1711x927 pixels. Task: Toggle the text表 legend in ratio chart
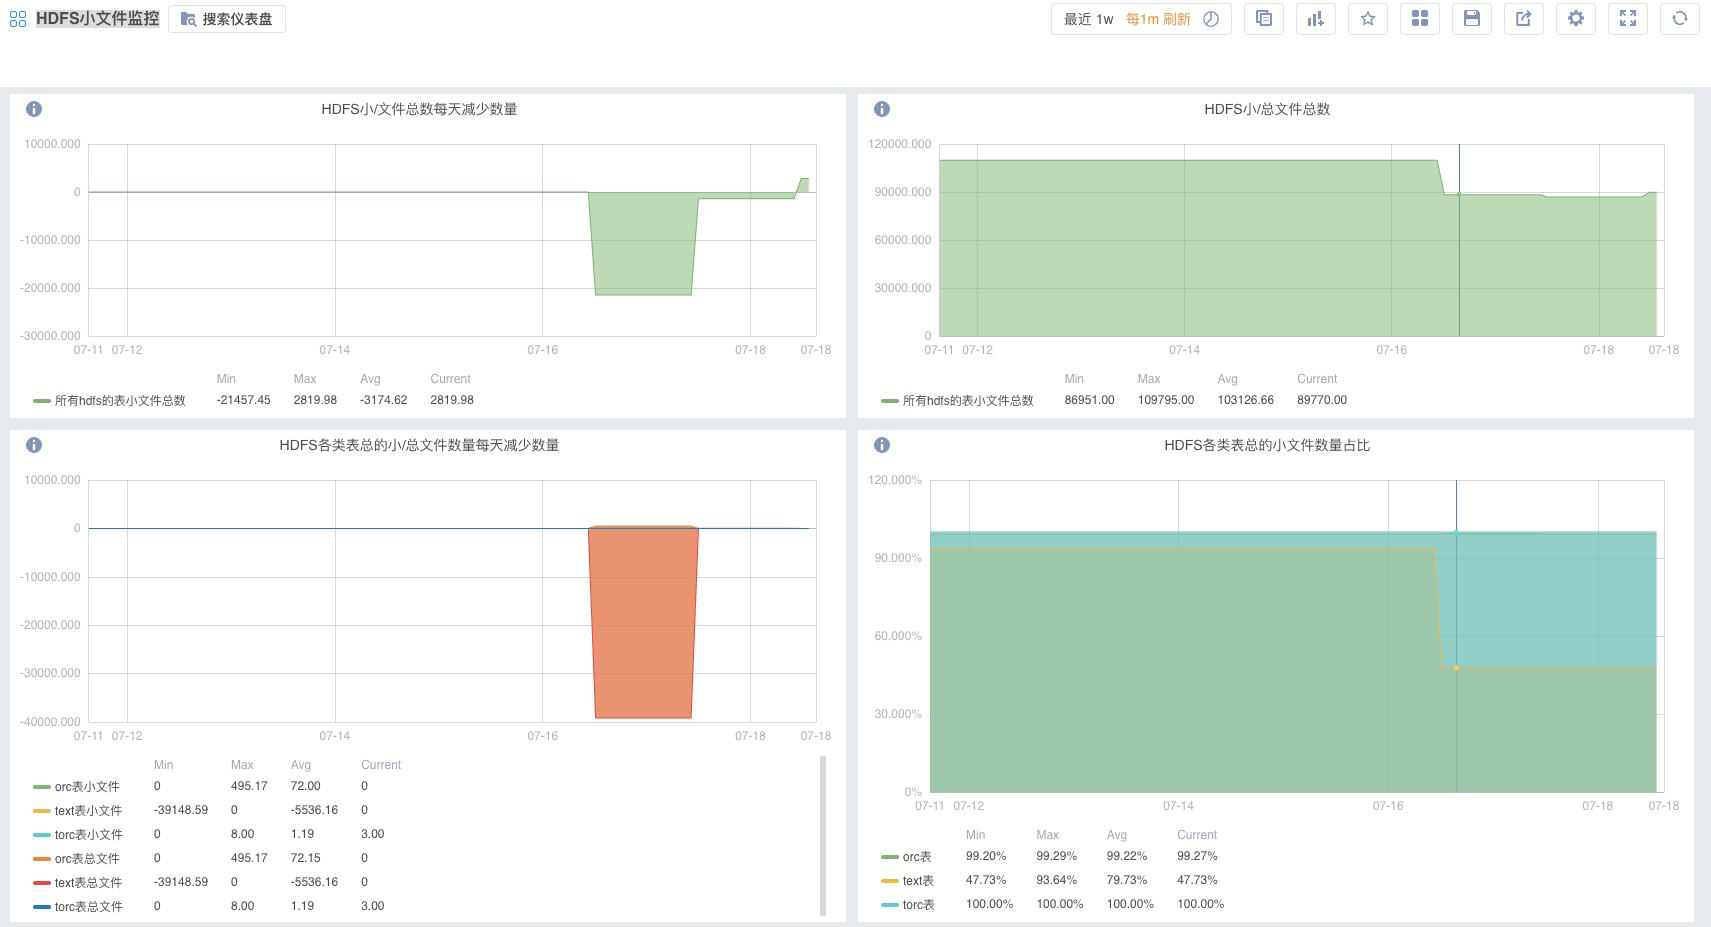tap(918, 881)
